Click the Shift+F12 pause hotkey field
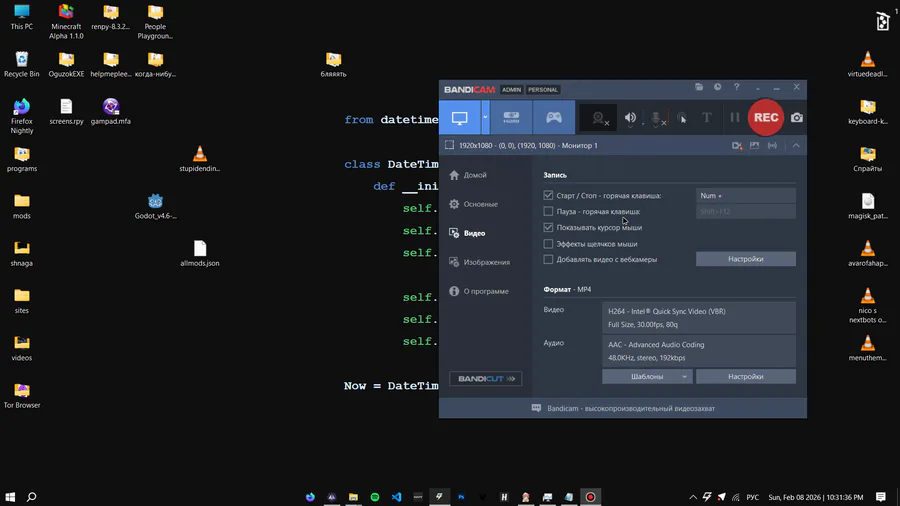The height and width of the screenshot is (506, 900). [746, 212]
